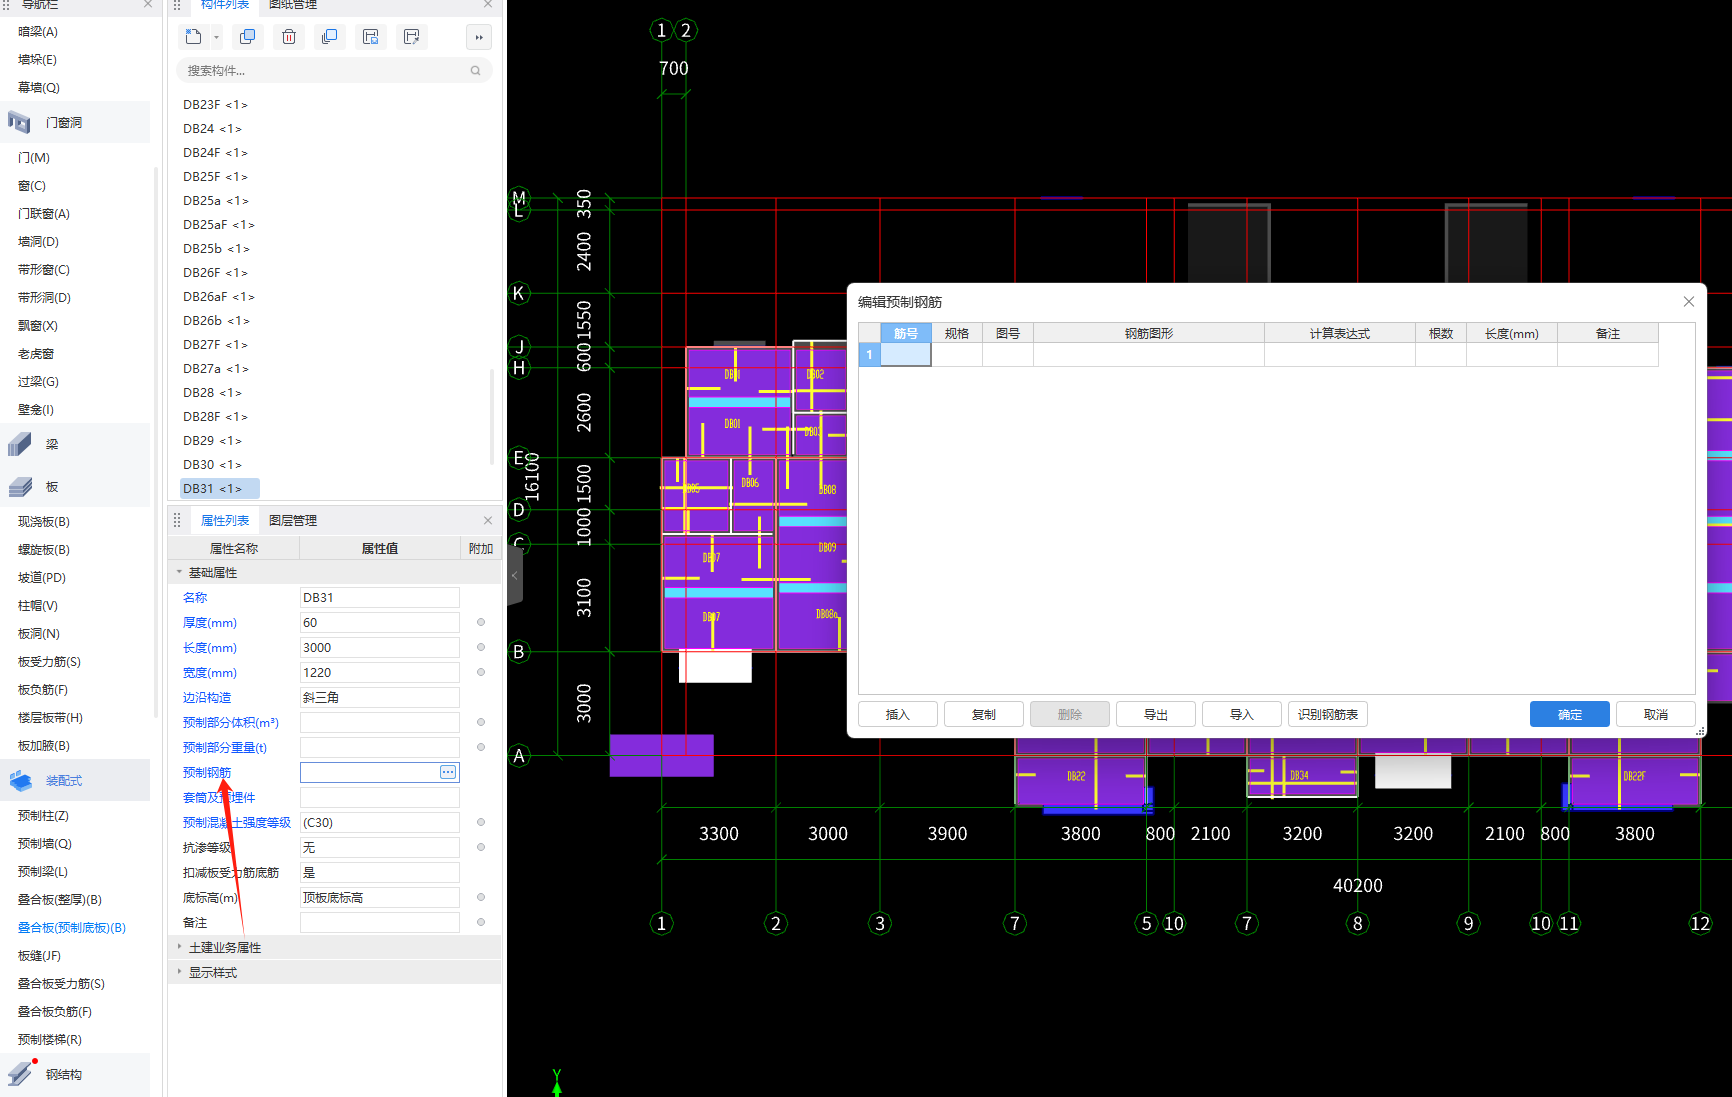Click the 识别钢筋表 button

[1328, 714]
